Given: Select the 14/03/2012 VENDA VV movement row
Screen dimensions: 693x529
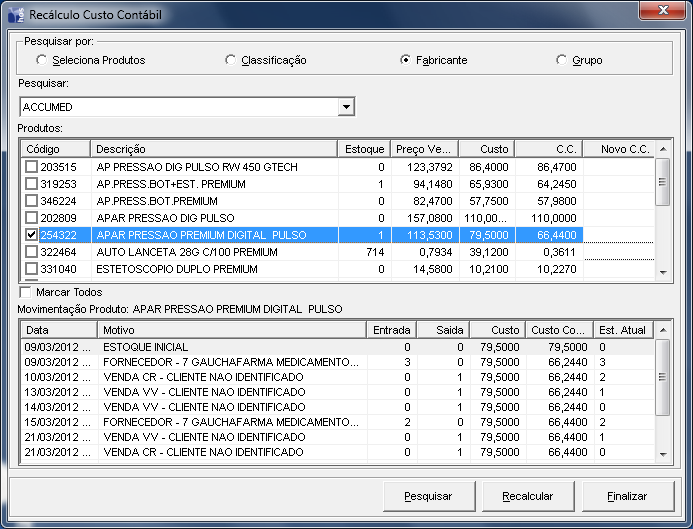Looking at the screenshot, I should coord(338,407).
